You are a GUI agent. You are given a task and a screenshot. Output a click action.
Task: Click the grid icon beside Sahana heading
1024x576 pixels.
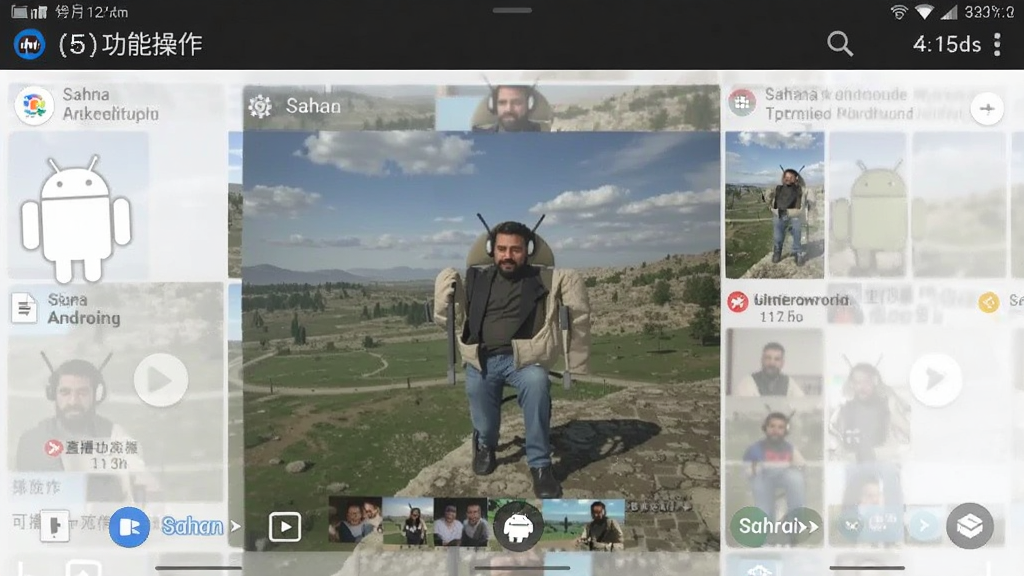coord(742,103)
